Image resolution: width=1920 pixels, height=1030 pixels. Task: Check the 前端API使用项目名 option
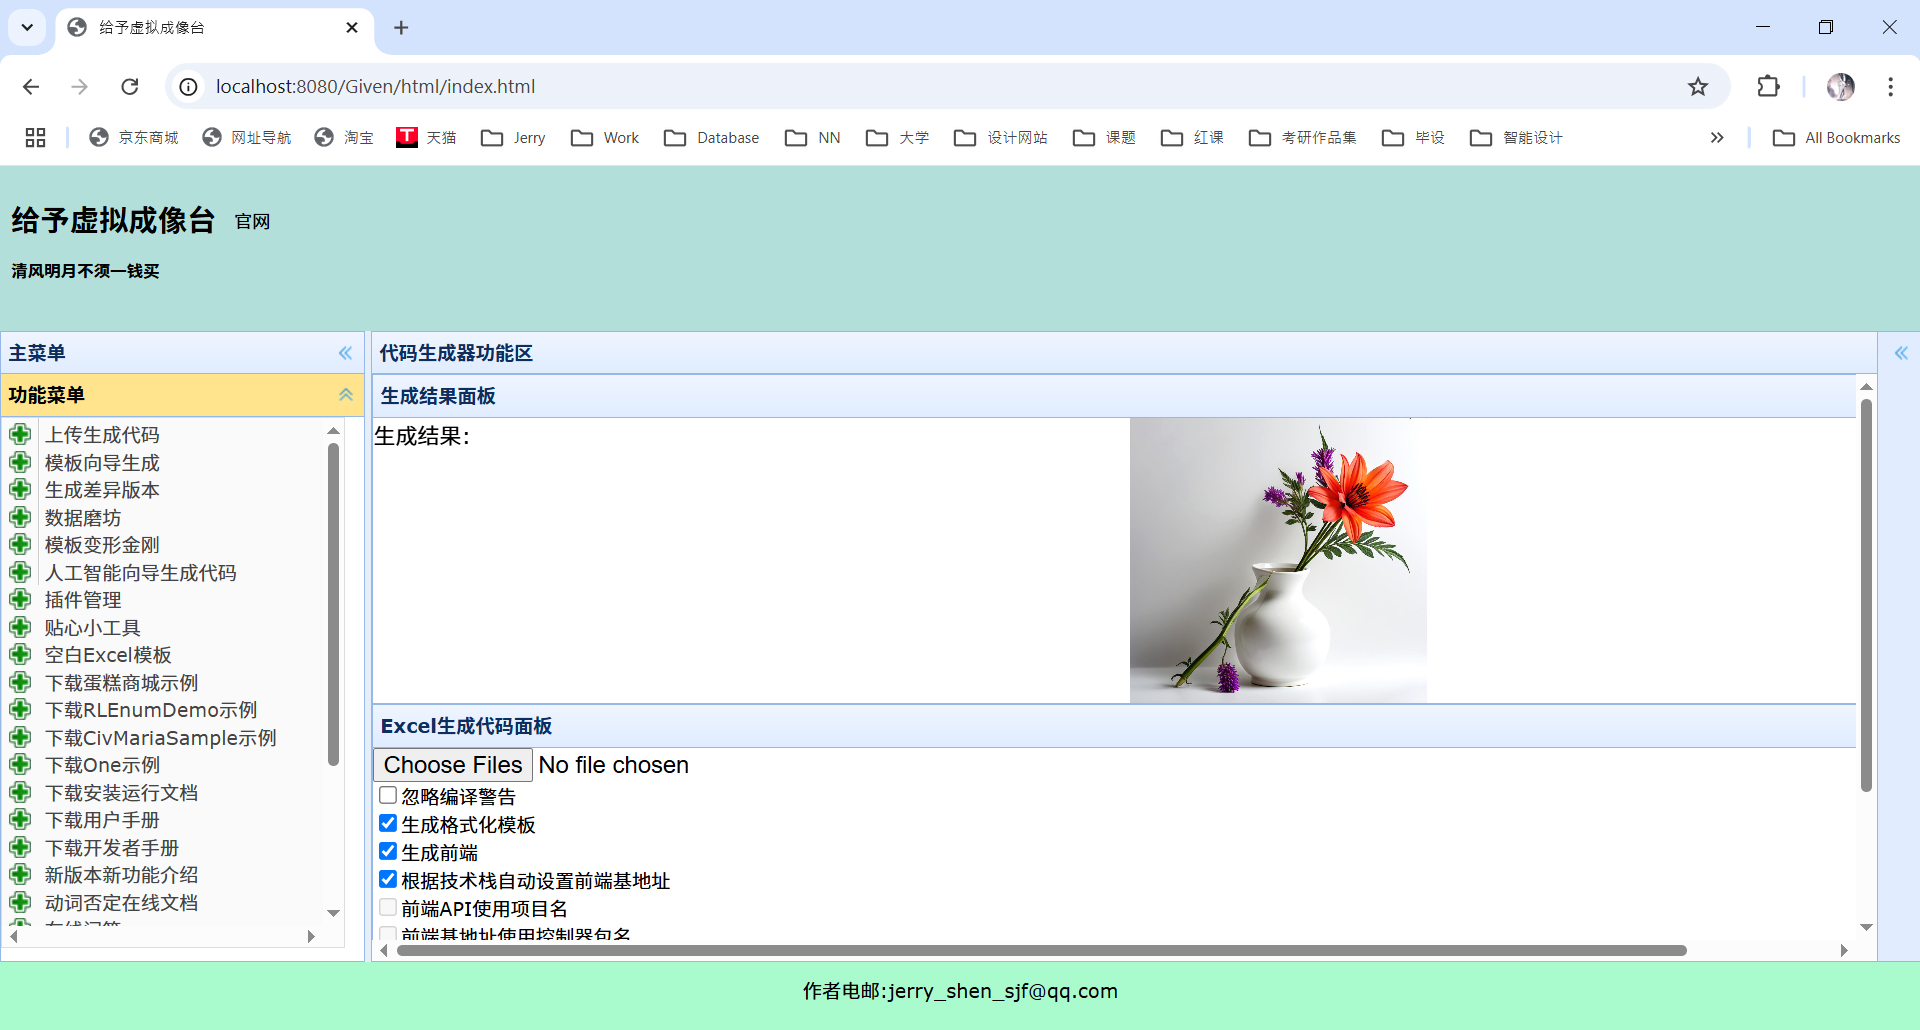tap(388, 907)
